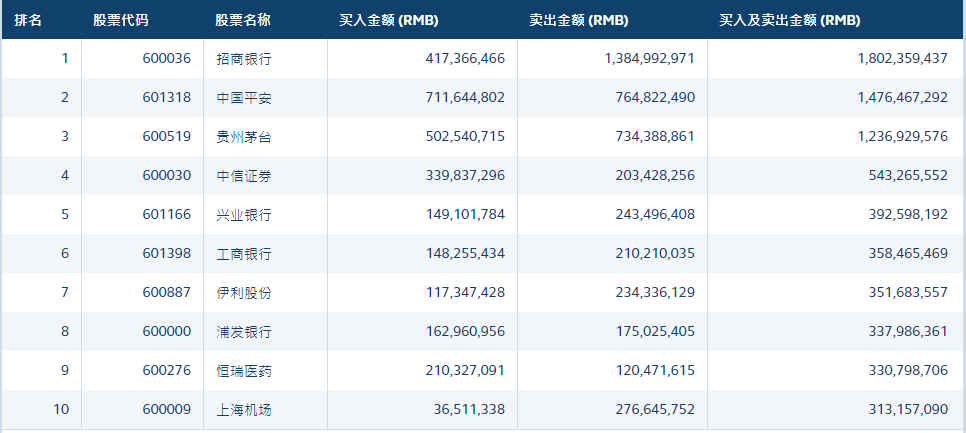Select stock name 工商银行

244,253
